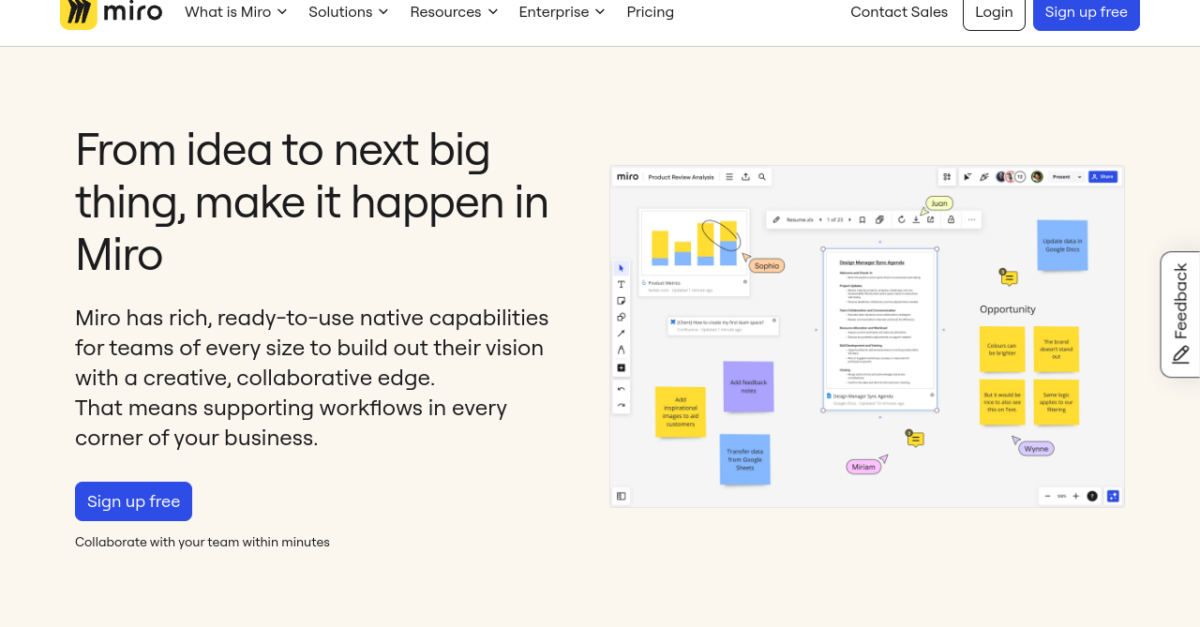Click the export icon next to Product Review Analysis
The width and height of the screenshot is (1200, 627).
[x=745, y=177]
